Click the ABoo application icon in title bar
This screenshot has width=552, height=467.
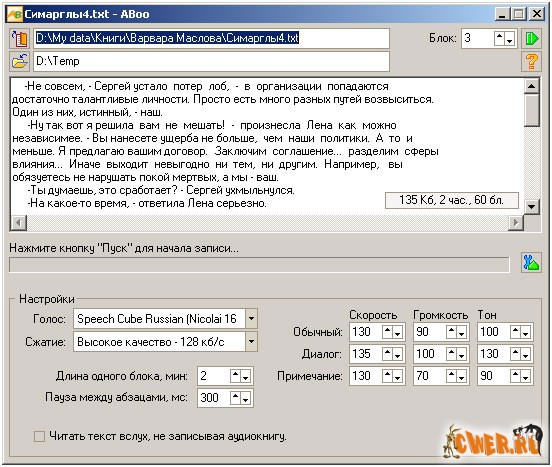(14, 14)
